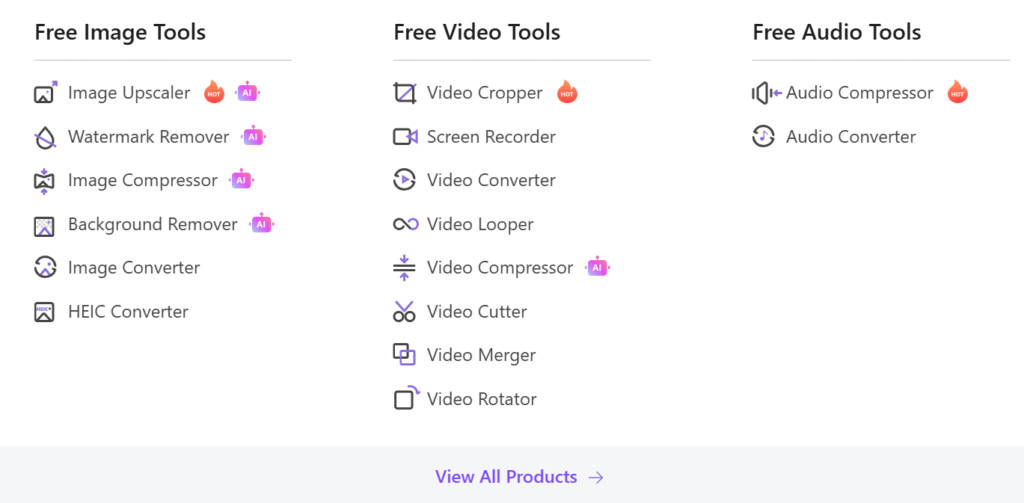The width and height of the screenshot is (1024, 503).
Task: Click View All Products link
Action: click(506, 477)
